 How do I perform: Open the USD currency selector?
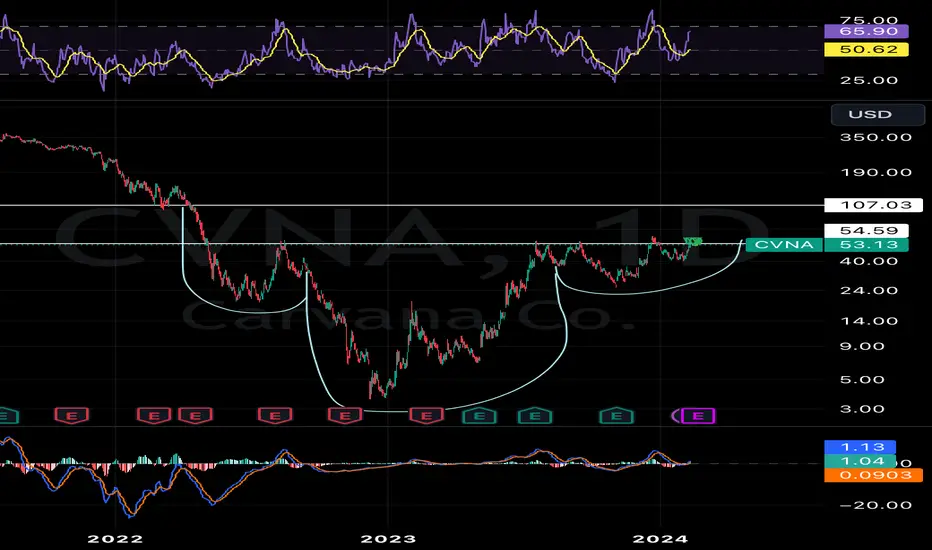pos(878,114)
